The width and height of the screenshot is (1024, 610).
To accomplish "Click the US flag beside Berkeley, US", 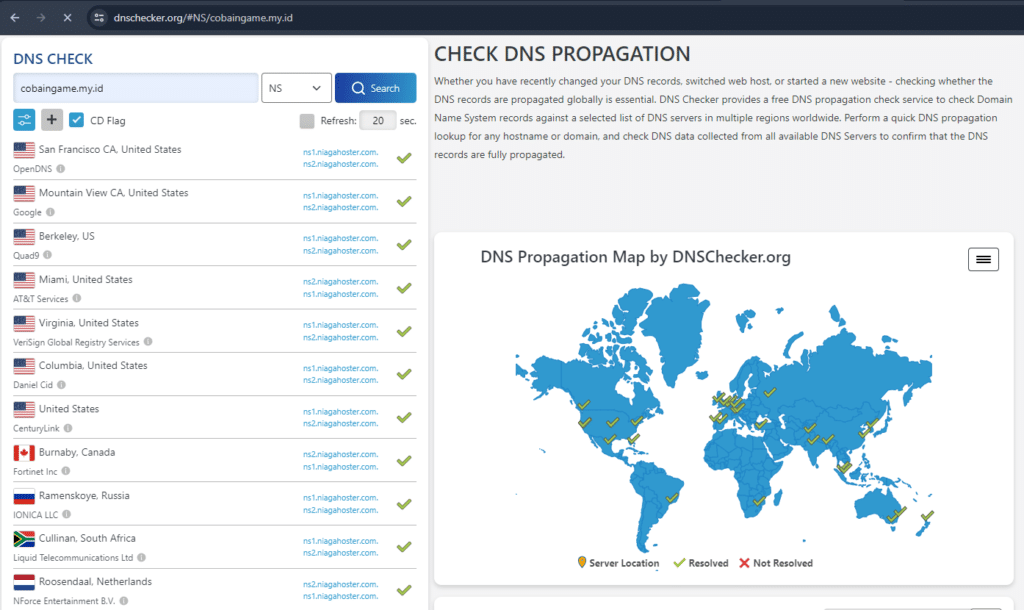I will [x=23, y=236].
